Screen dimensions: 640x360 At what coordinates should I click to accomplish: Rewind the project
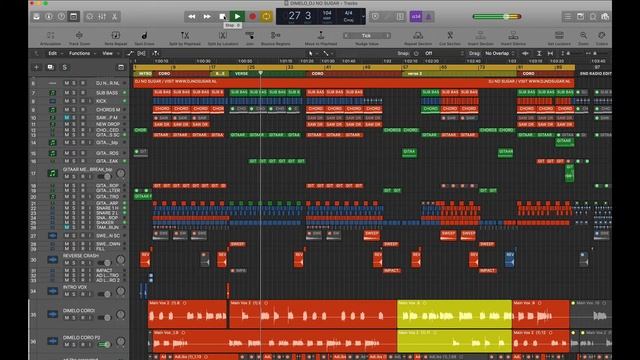[x=191, y=16]
